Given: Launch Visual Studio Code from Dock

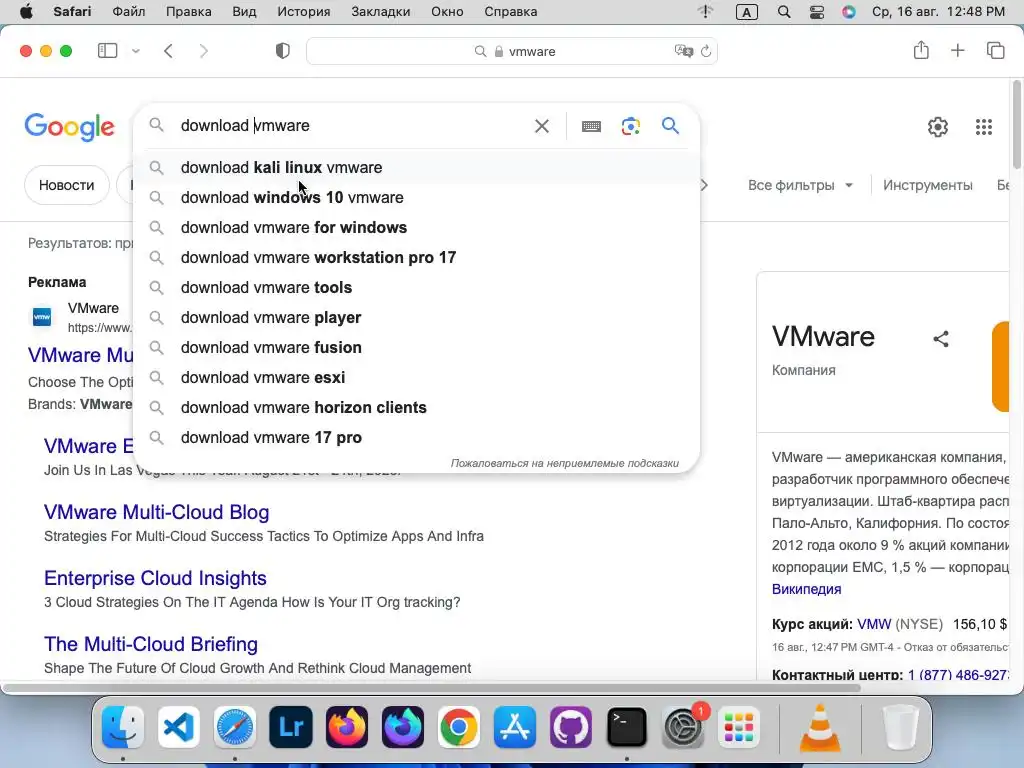Looking at the screenshot, I should pos(178,727).
